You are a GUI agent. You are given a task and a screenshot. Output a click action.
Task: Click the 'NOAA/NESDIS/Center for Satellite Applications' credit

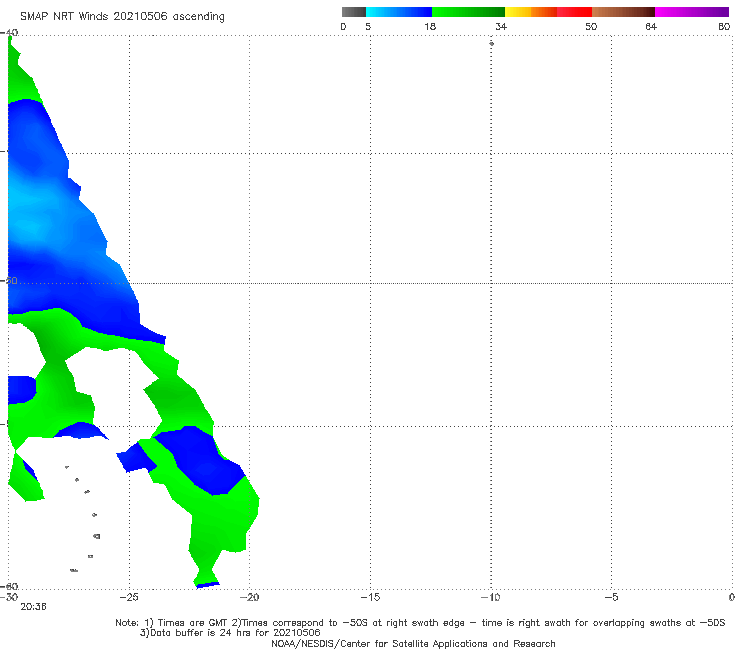(x=413, y=643)
